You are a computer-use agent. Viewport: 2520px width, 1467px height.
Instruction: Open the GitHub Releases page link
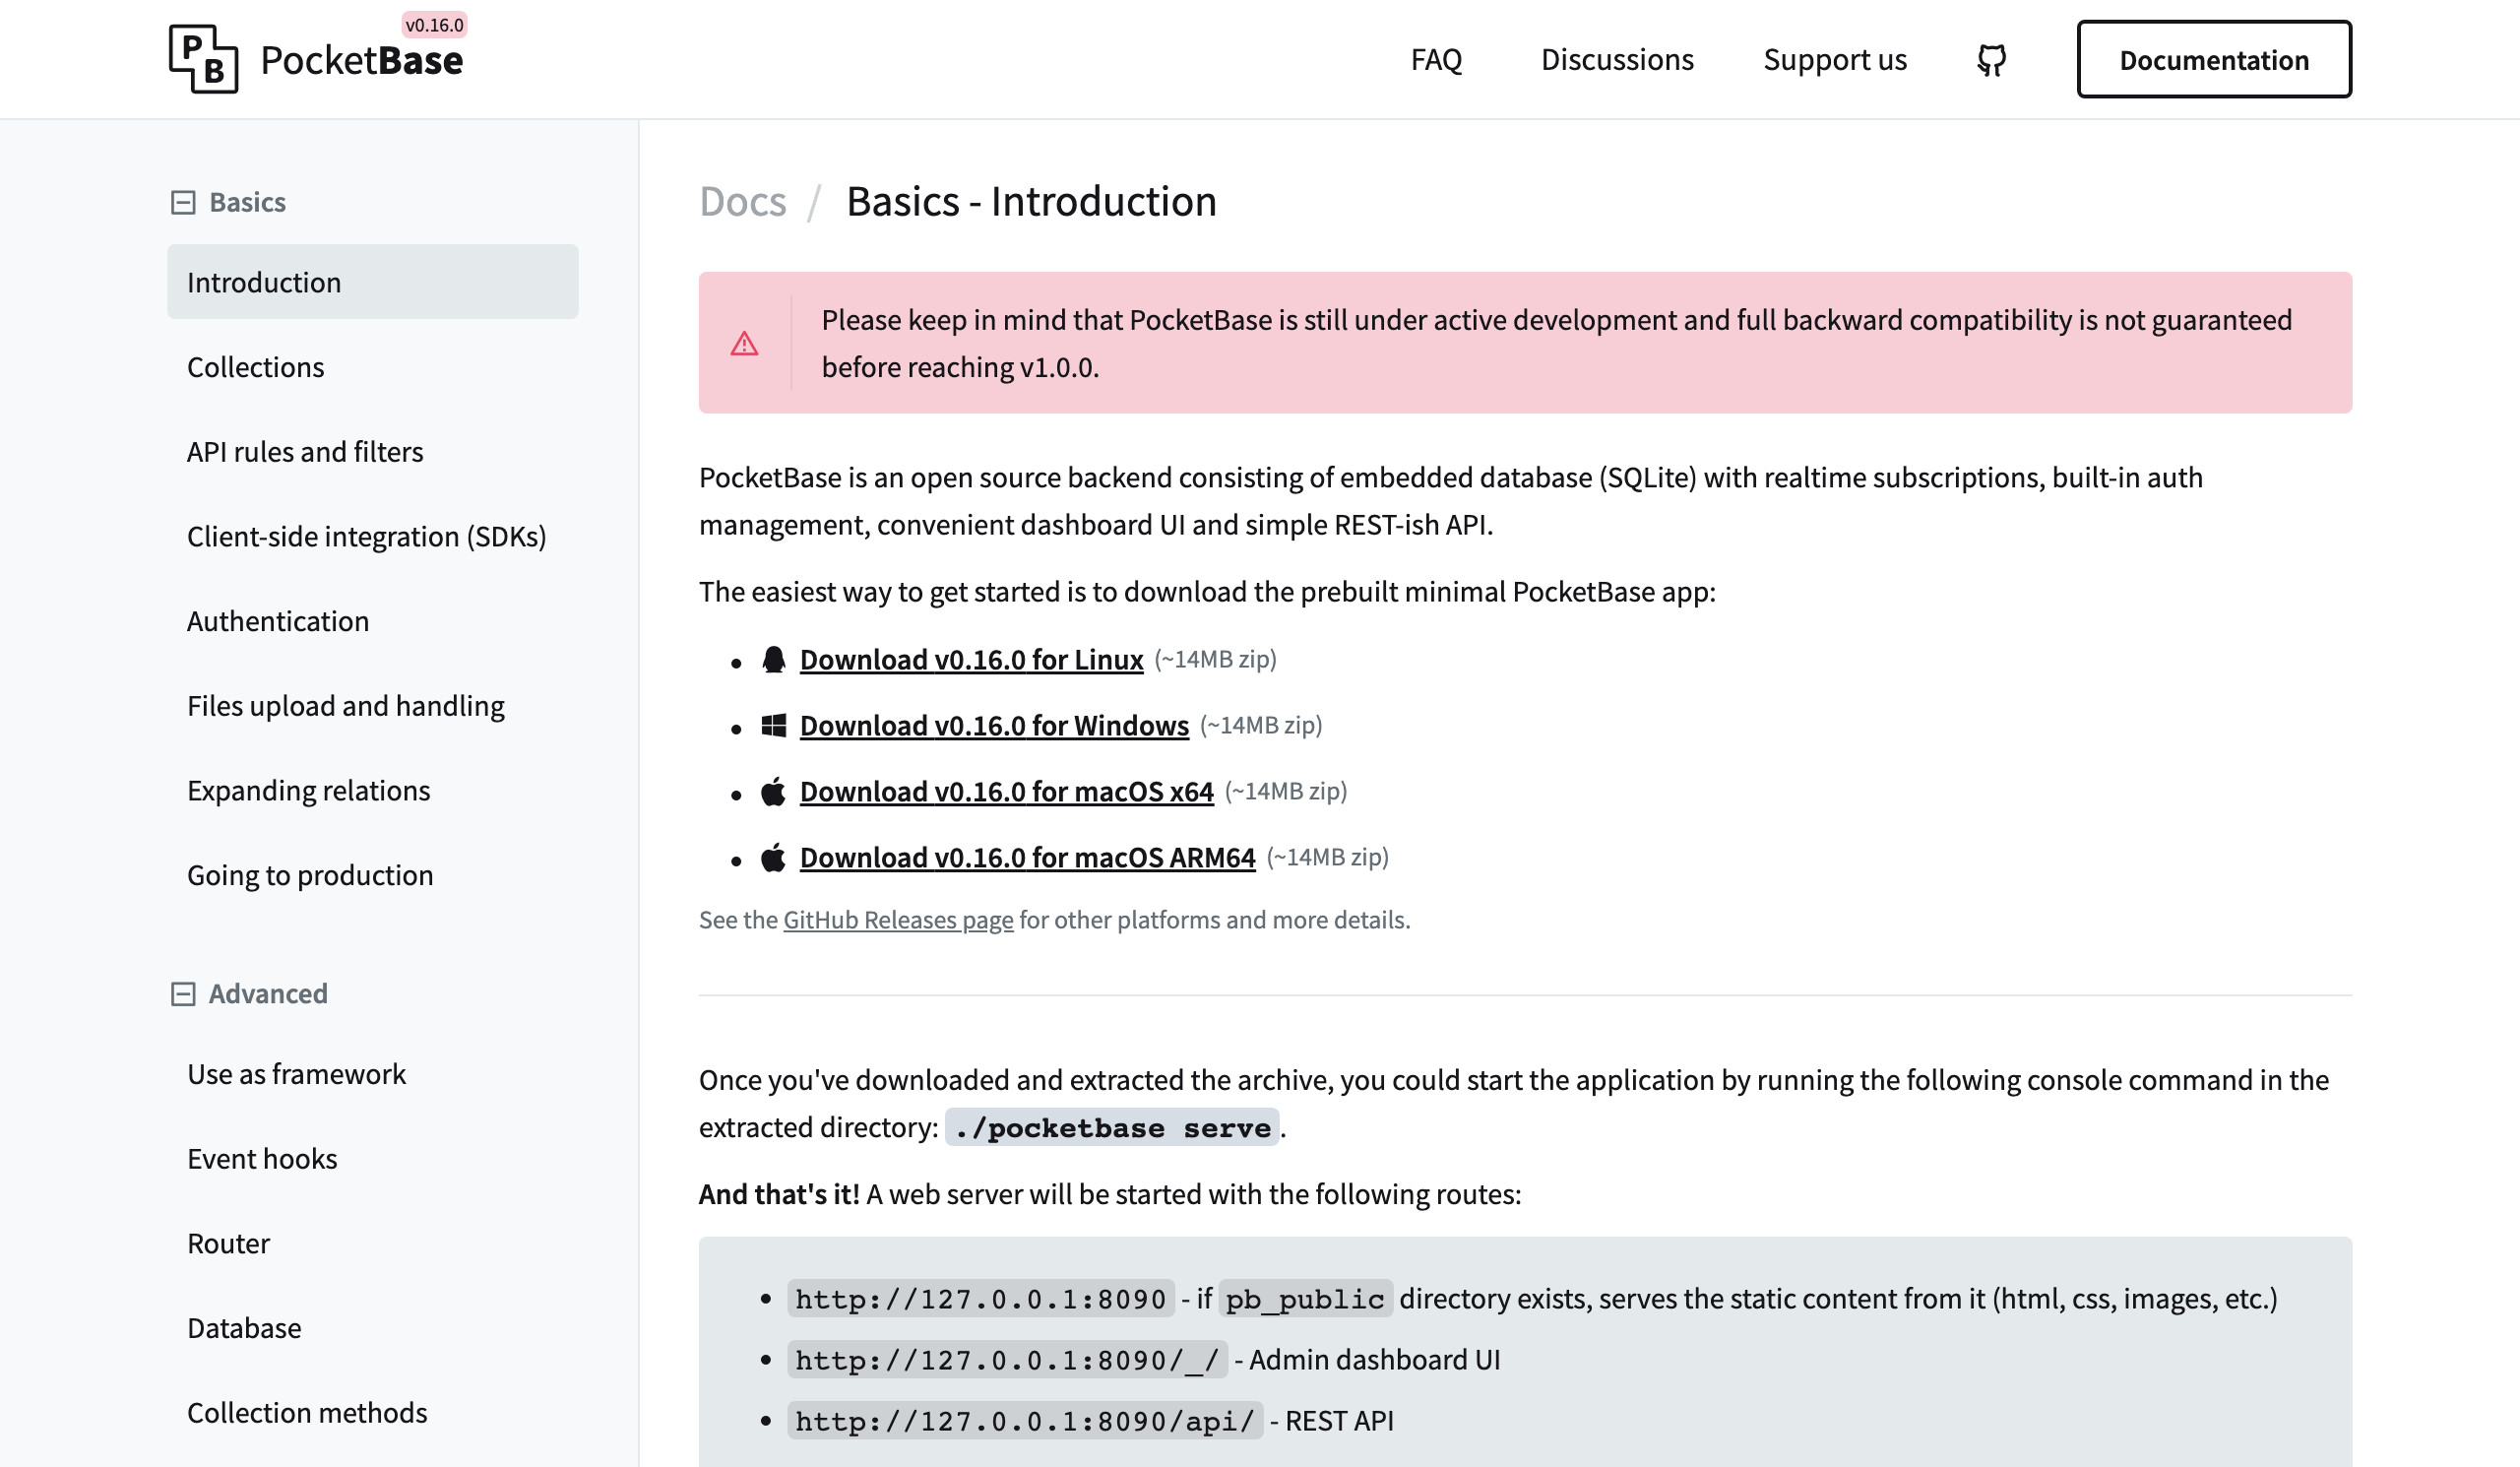click(x=898, y=920)
